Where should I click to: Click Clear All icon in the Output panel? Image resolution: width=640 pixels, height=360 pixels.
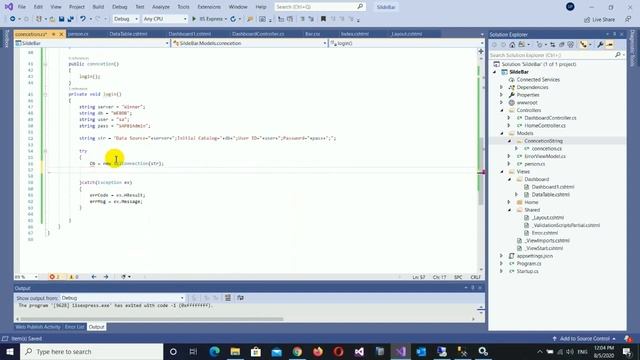pos(228,298)
